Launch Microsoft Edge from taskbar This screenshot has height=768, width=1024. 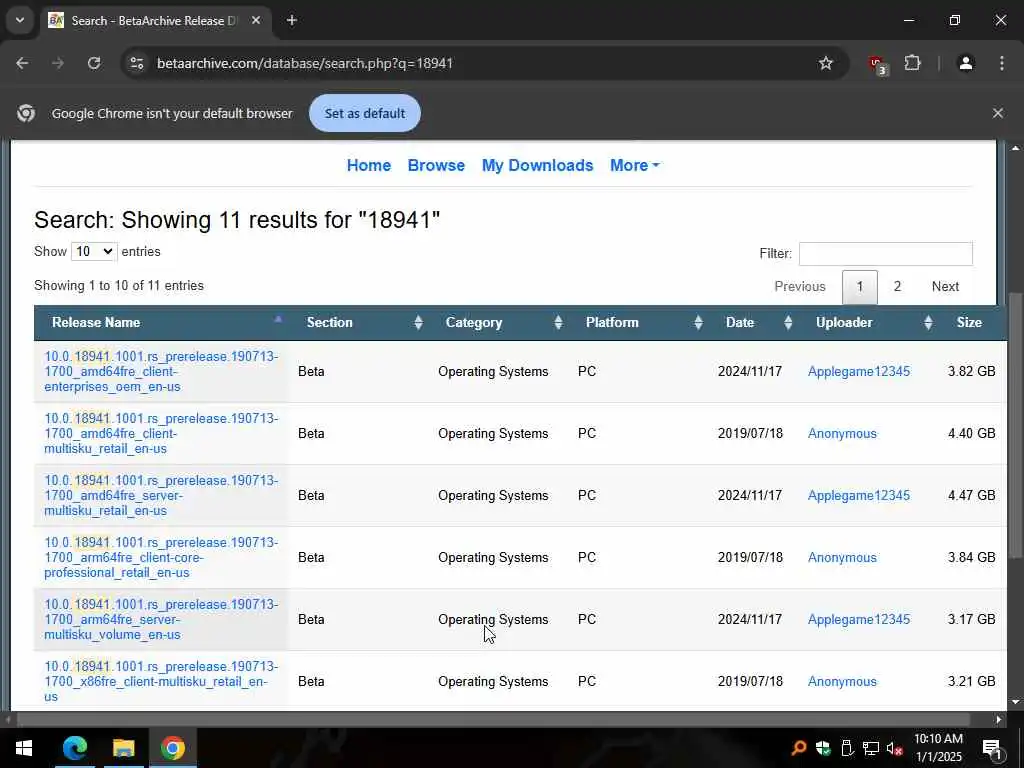click(74, 748)
